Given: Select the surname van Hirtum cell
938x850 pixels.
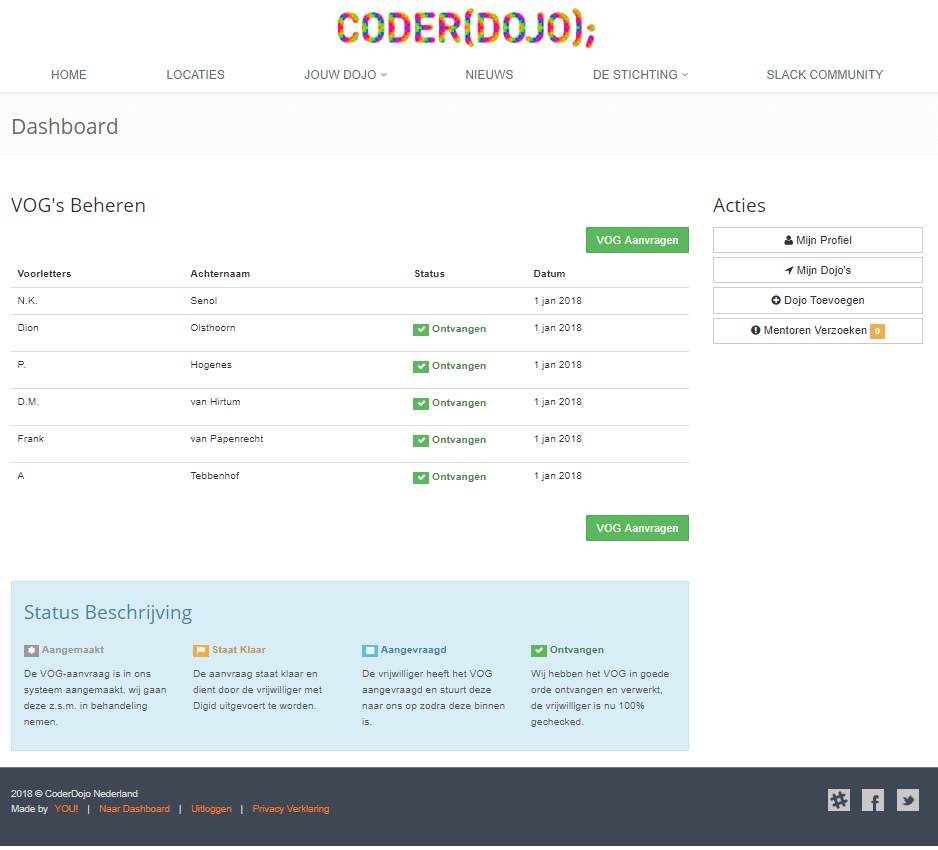Looking at the screenshot, I should click(x=215, y=402).
